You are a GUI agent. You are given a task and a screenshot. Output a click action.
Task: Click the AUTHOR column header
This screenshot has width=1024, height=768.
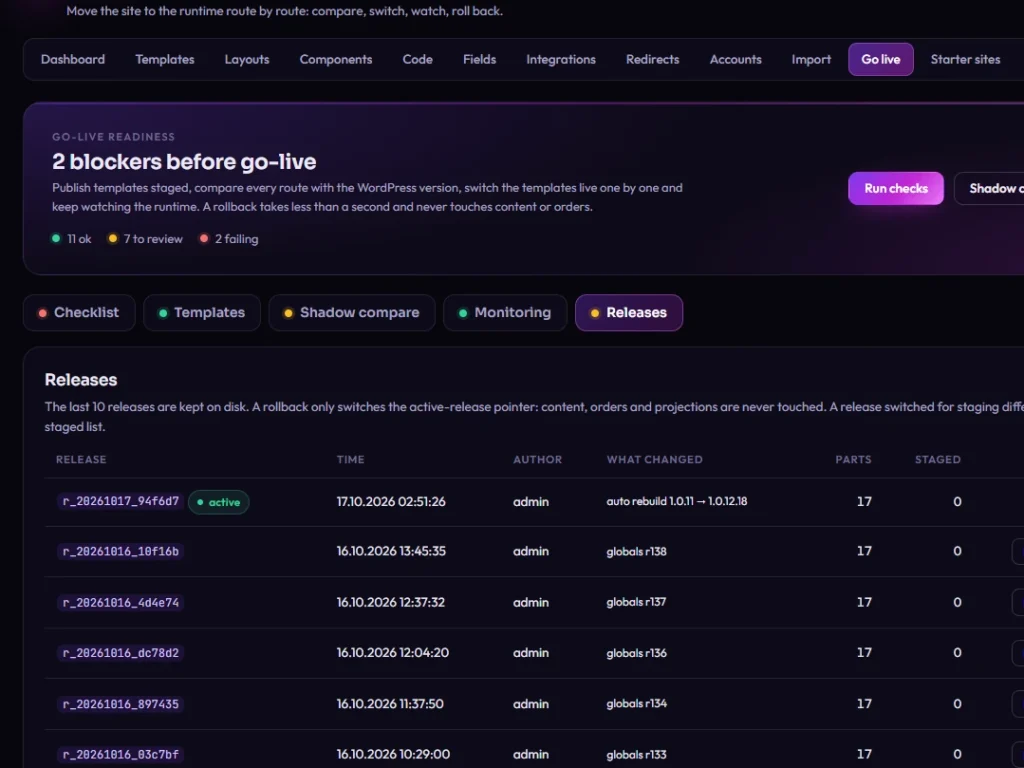tap(537, 460)
